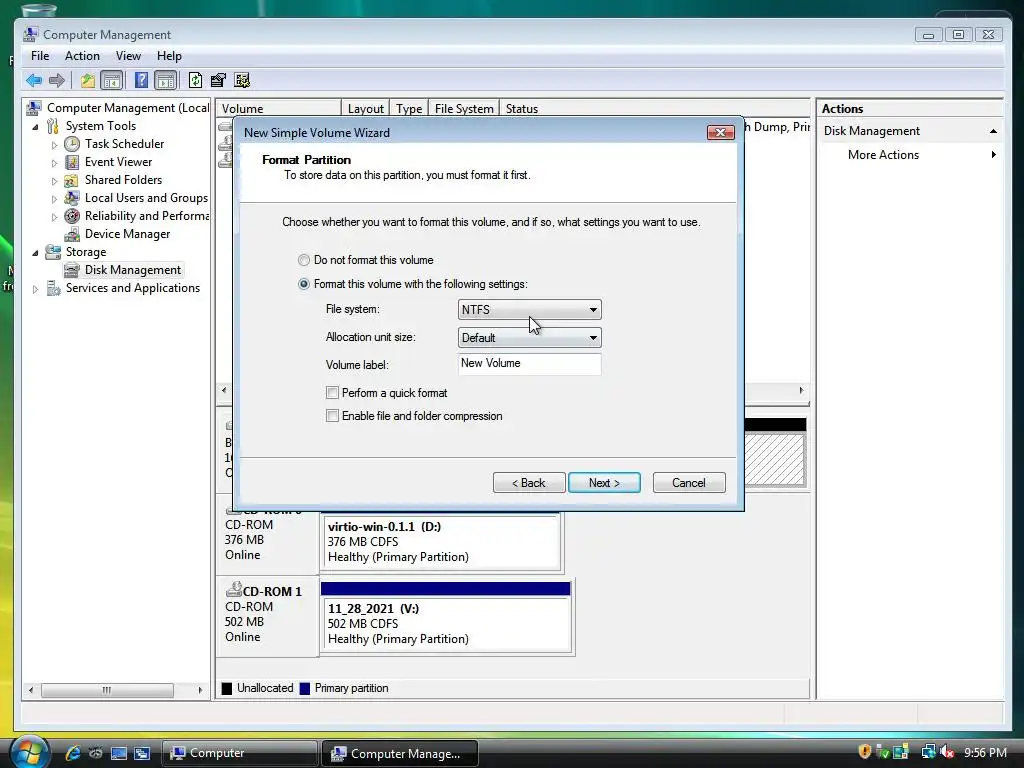The width and height of the screenshot is (1024, 768).
Task: Click the Up one level folder icon
Action: [x=88, y=80]
